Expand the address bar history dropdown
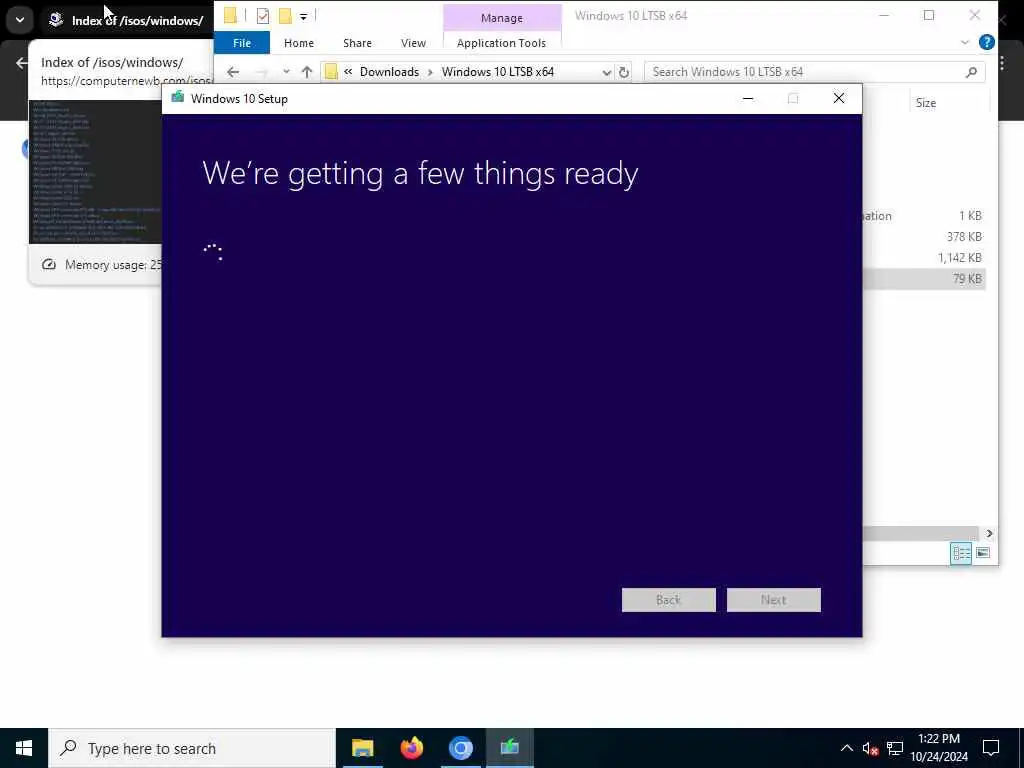The image size is (1024, 768). click(607, 72)
